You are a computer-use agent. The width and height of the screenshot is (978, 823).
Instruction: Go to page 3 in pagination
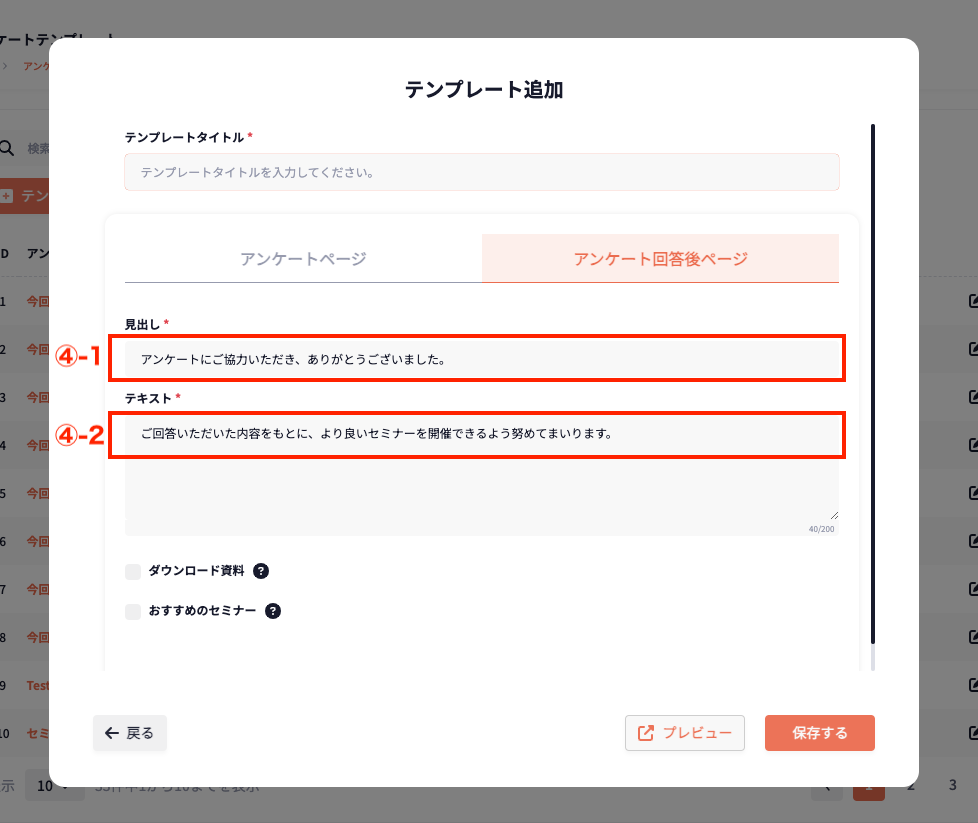952,786
